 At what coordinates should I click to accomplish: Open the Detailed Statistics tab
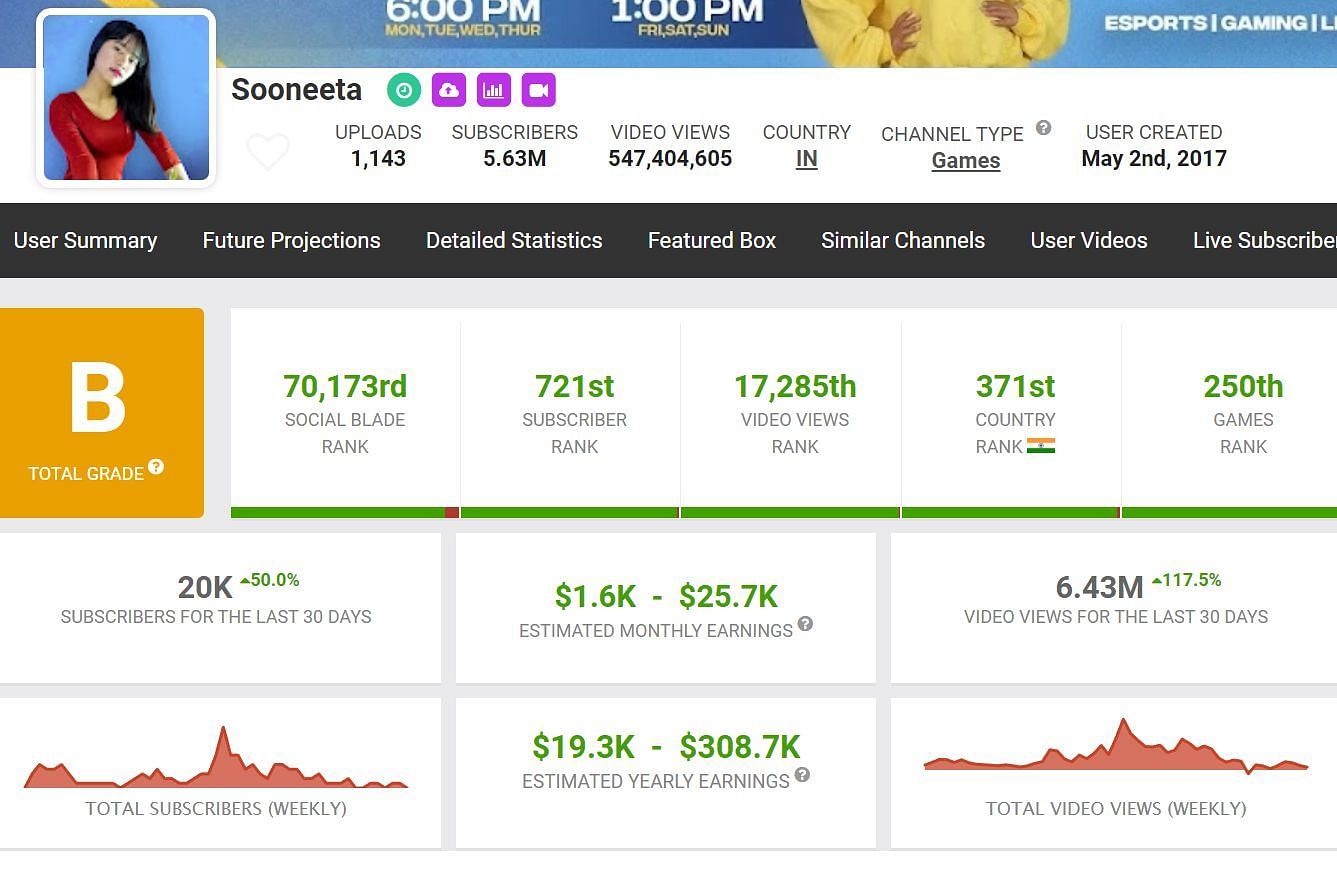pos(514,240)
